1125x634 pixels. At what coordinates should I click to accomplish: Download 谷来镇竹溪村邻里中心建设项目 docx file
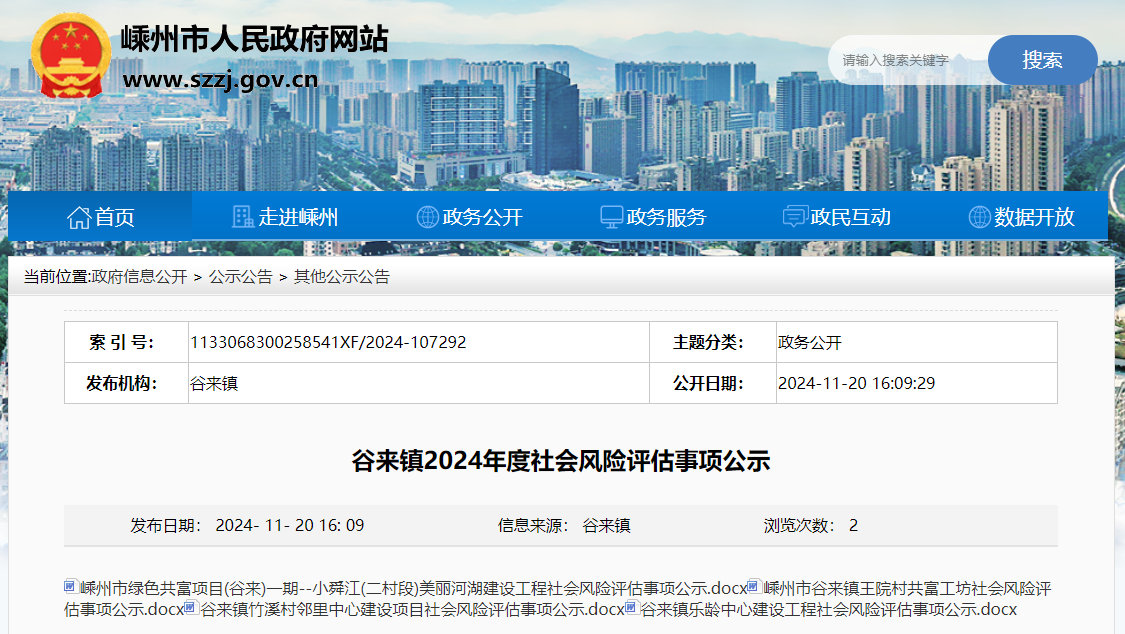coord(412,609)
